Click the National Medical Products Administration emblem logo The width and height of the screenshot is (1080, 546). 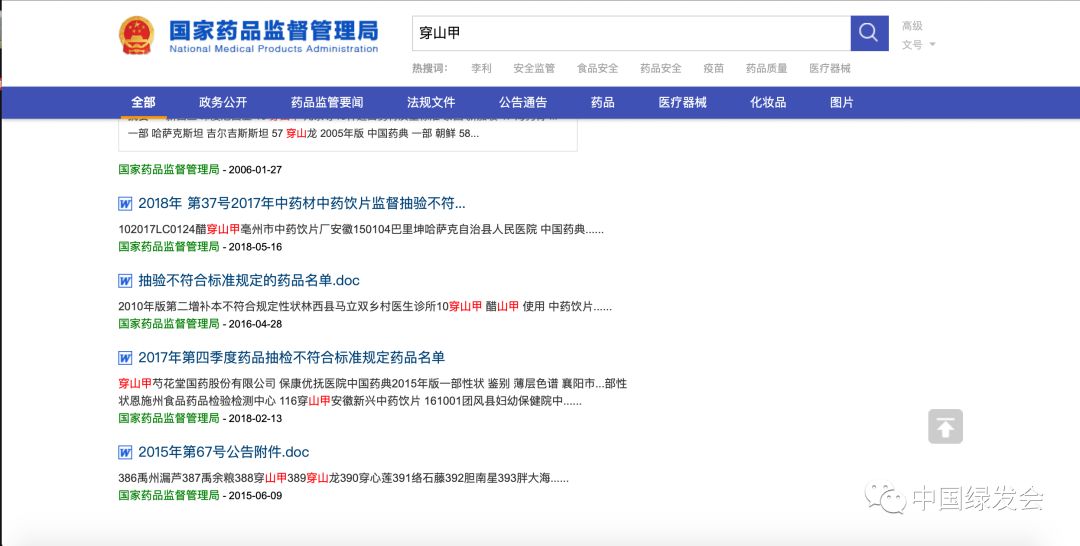pos(136,35)
